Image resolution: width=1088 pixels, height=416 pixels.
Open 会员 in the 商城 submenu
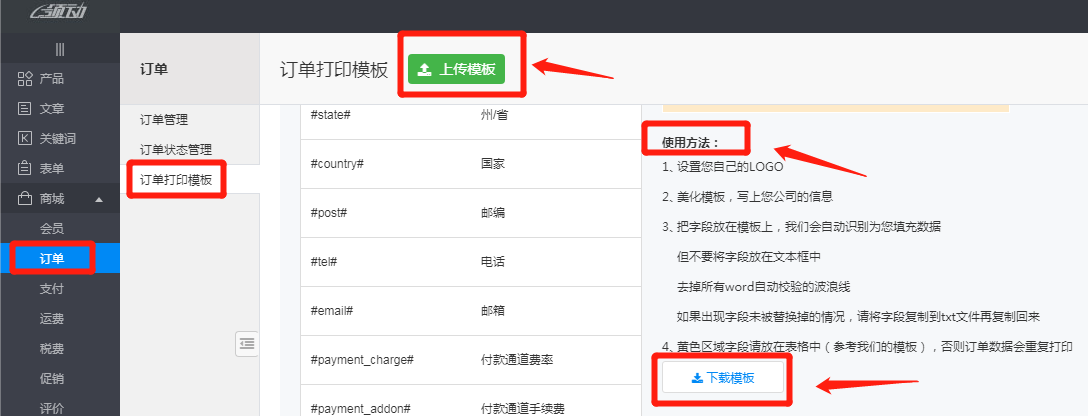[52, 229]
